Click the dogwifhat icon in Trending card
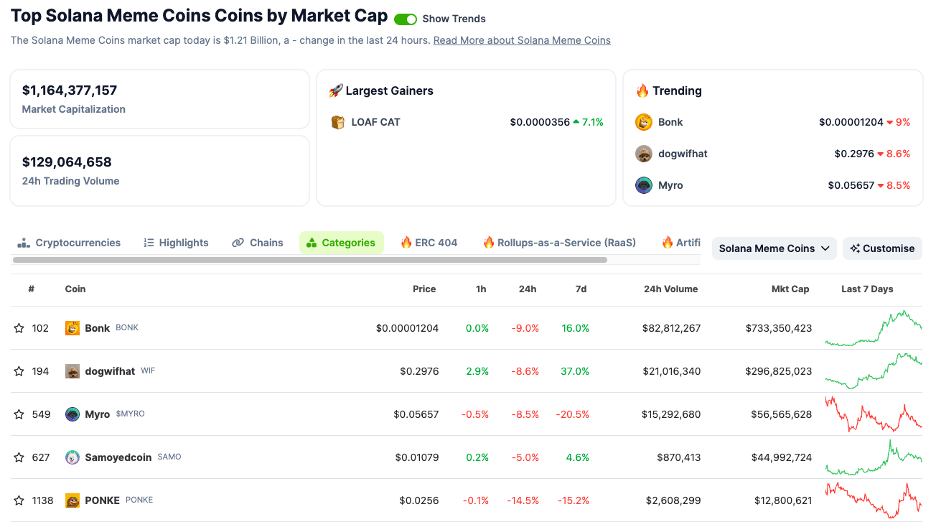936x522 pixels. pos(644,154)
